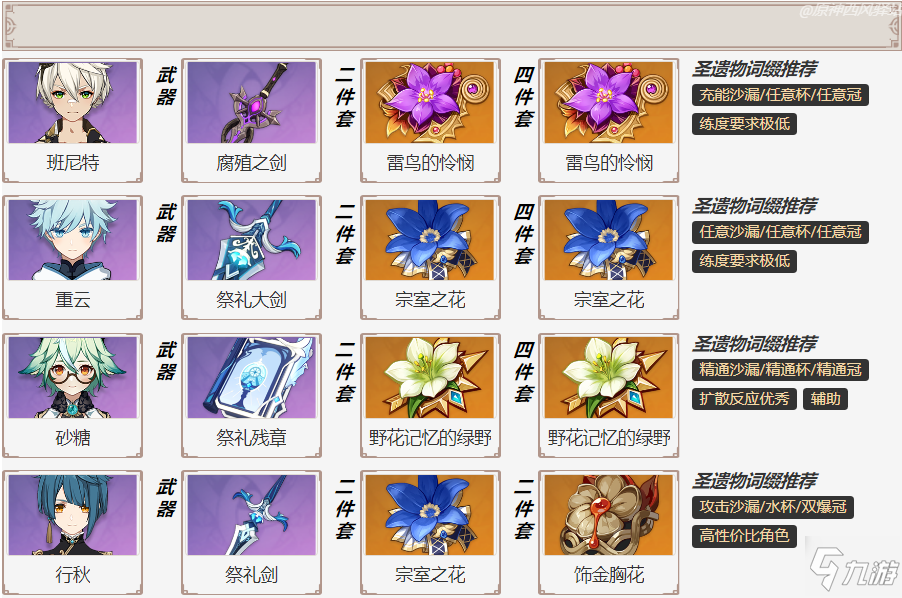Open the 祭礼大剑 weapon icon

(251, 240)
